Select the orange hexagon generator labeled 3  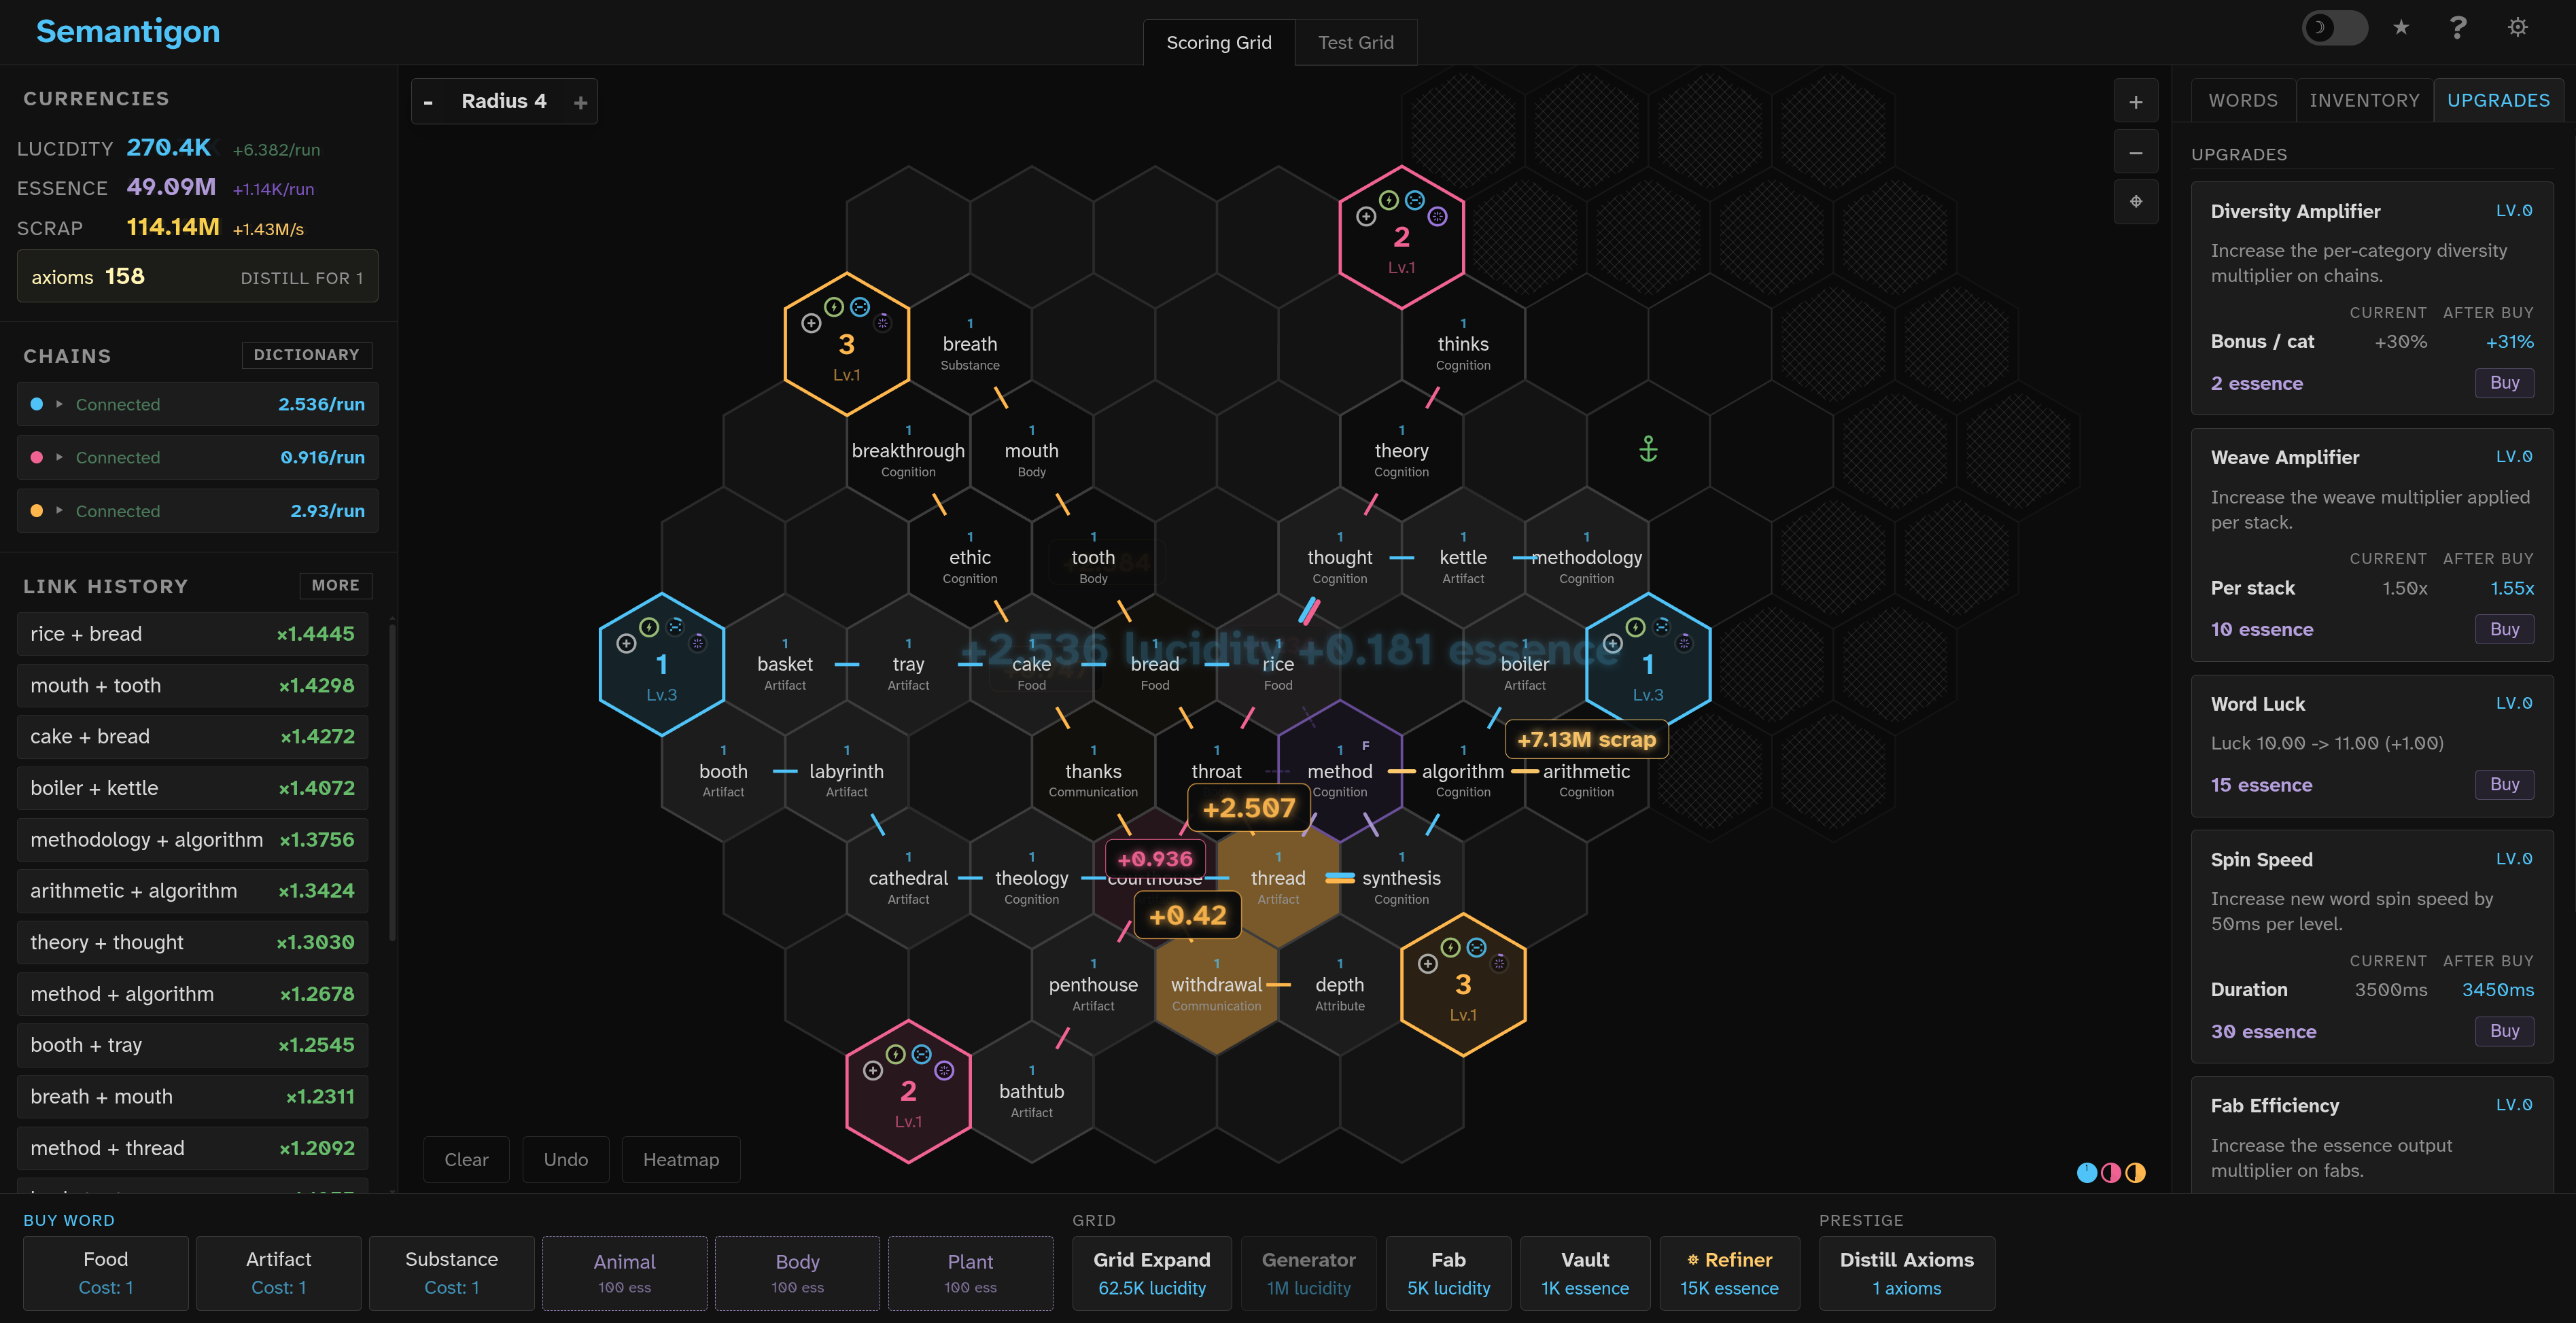[846, 345]
